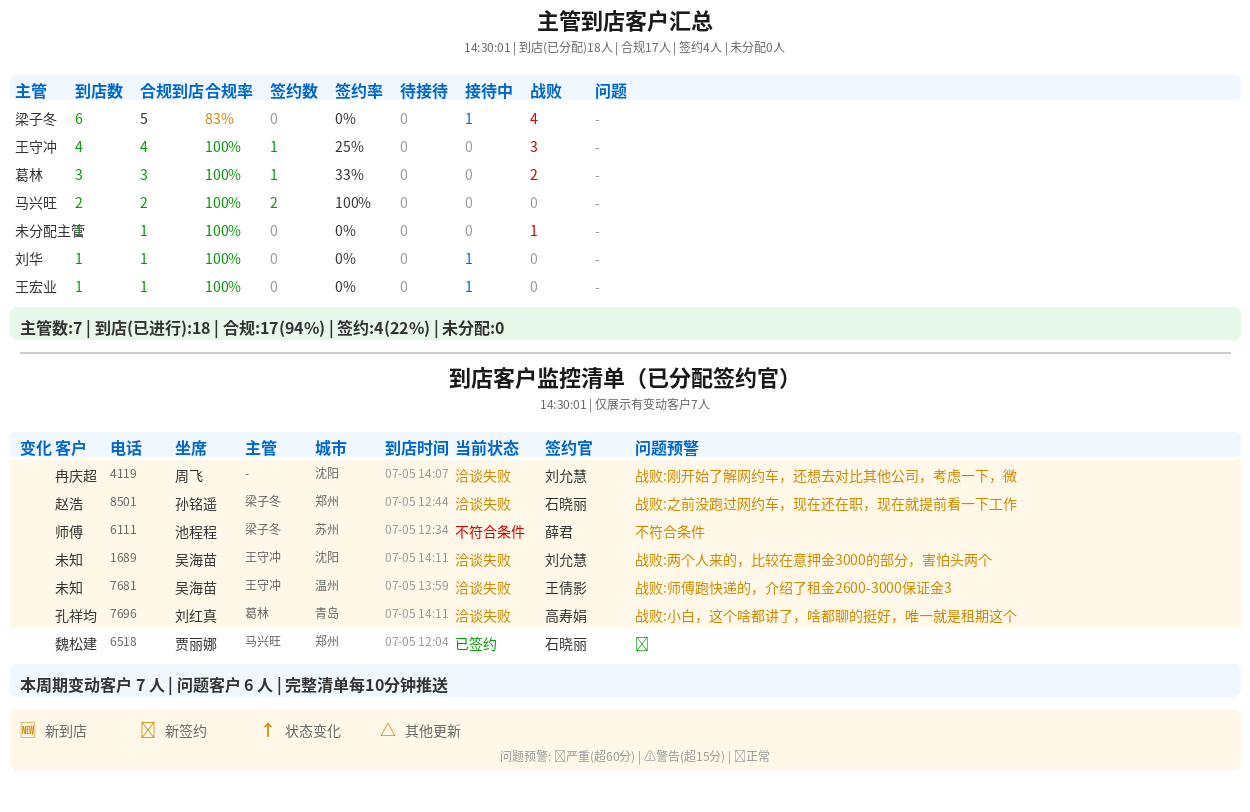Image resolution: width=1250 pixels, height=812 pixels.
Task: Click customer name 魏松建
Action: (x=76, y=644)
